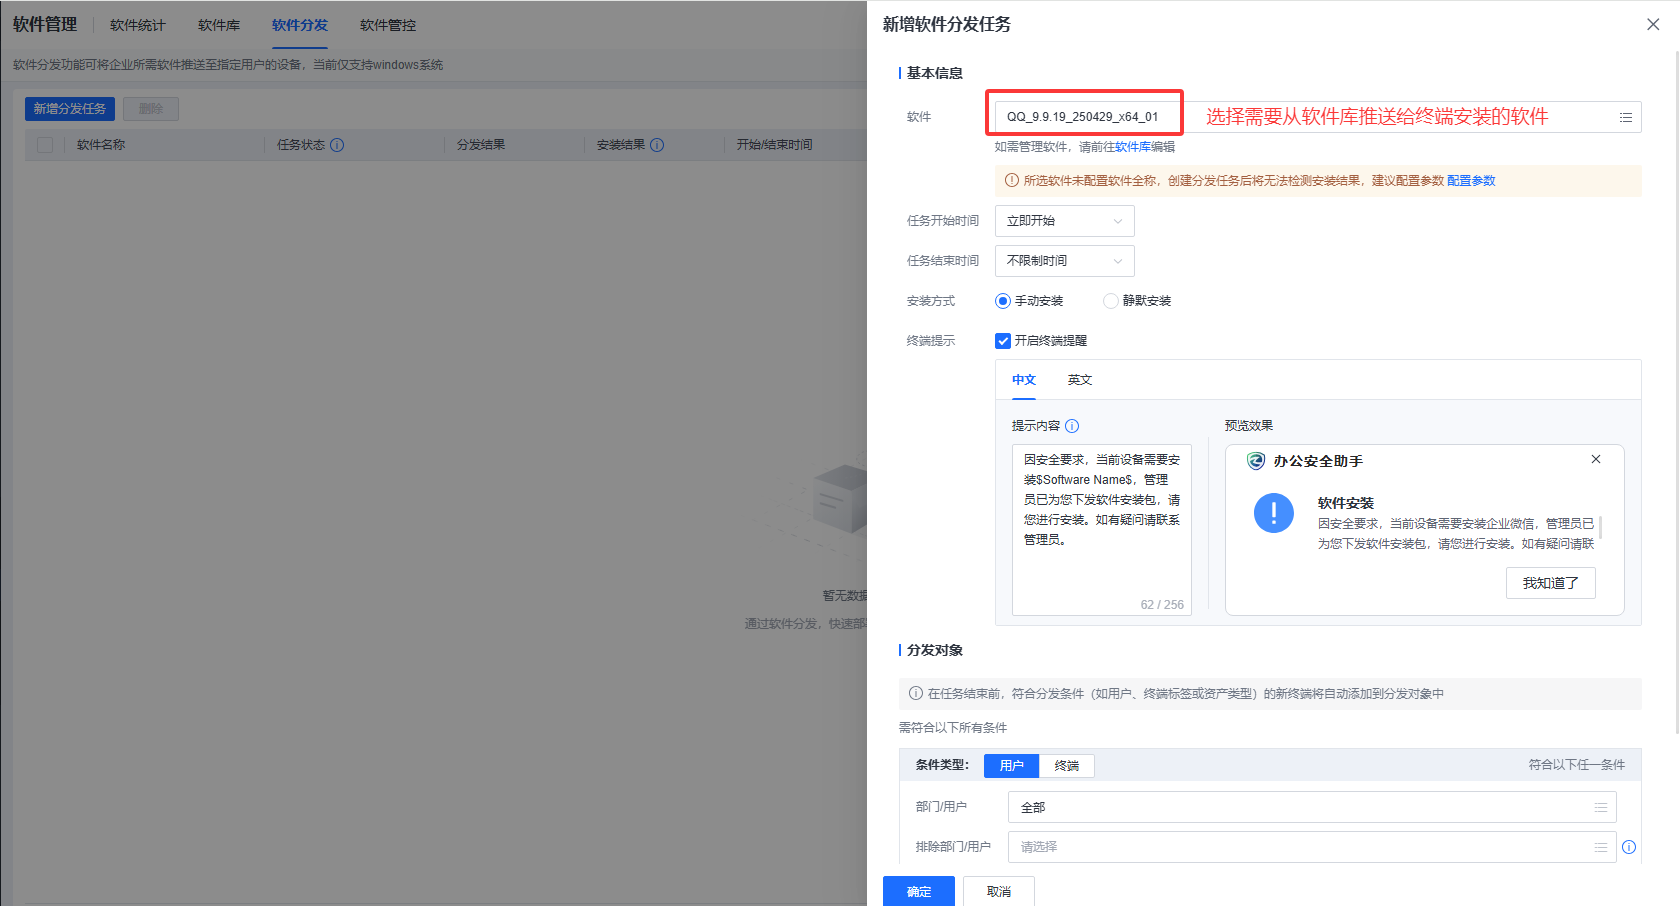Click the 提示内容 text area

1101,528
